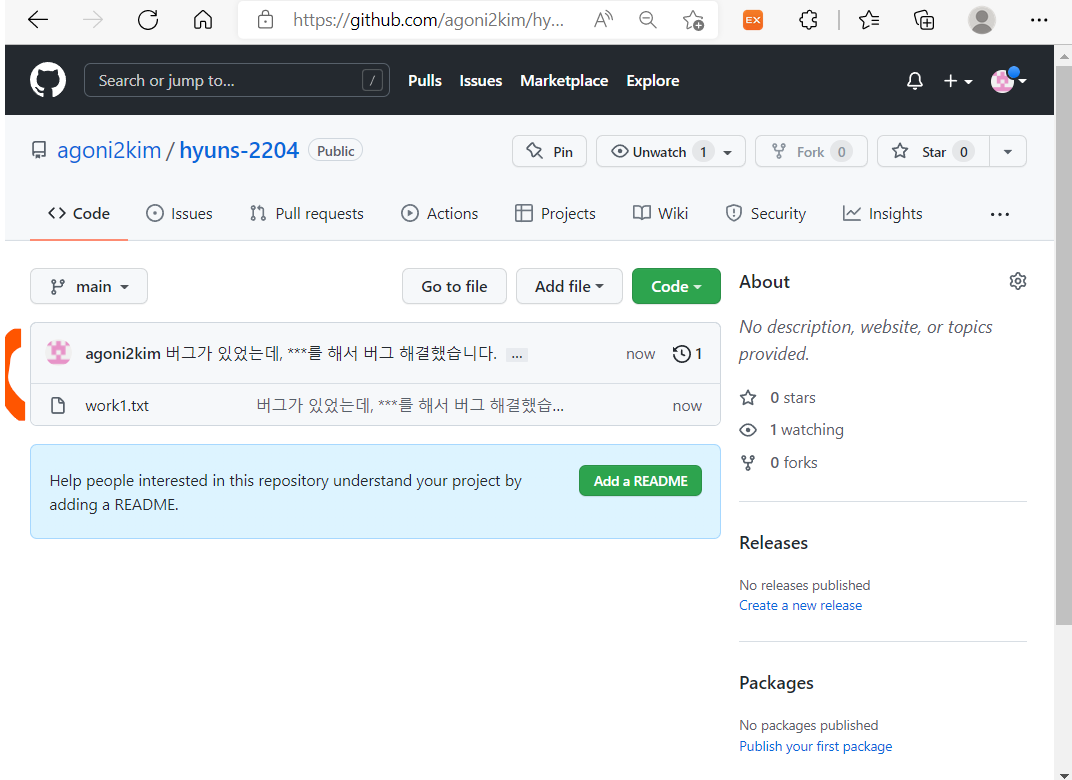1072x780 pixels.
Task: Open the agoni2kim commit author name link
Action: (123, 353)
